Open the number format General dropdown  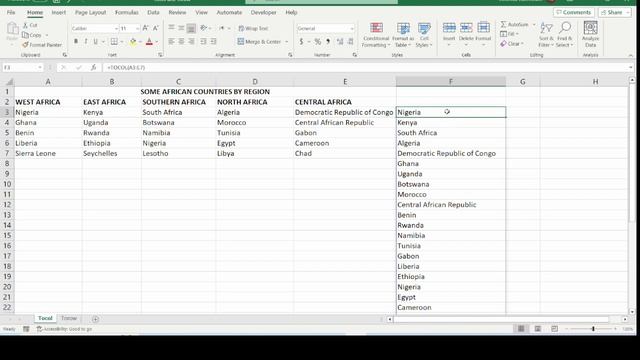[352, 28]
